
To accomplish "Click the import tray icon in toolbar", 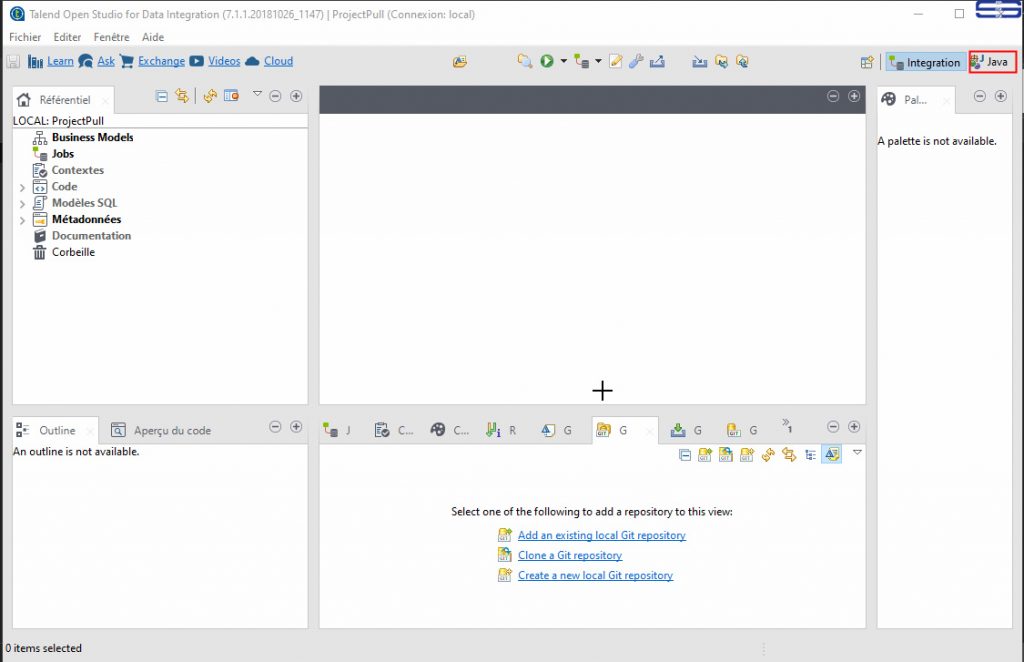I will 699,61.
